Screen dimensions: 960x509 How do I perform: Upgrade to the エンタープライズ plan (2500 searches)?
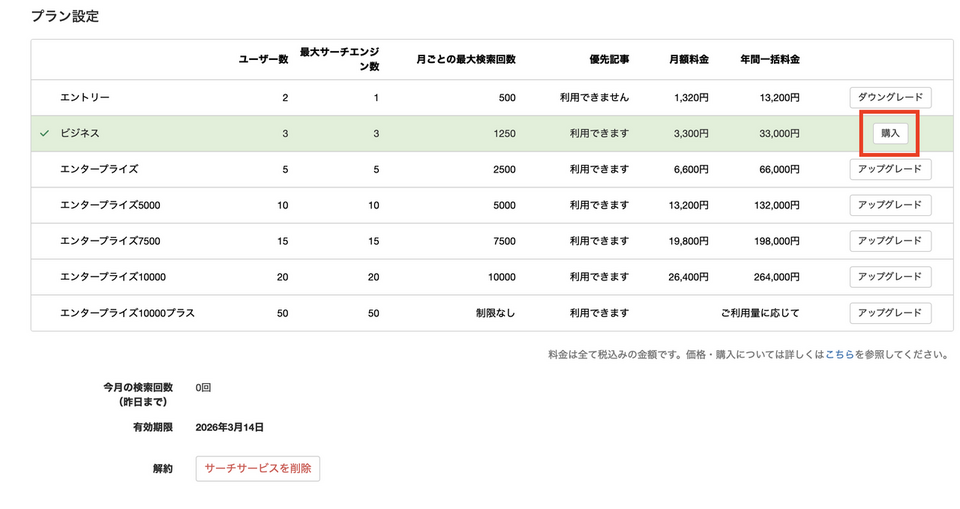point(890,170)
